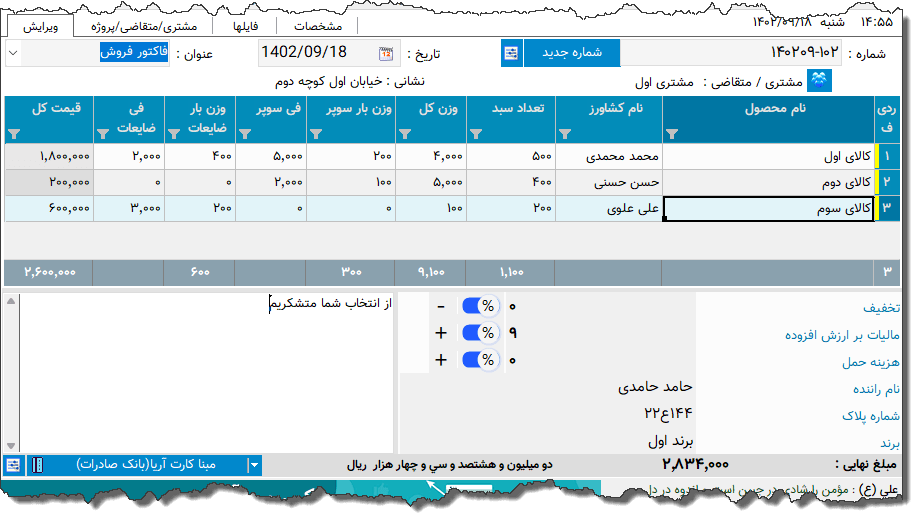Toggle percent switch for هزینه حمل
911x513 pixels.
pyautogui.click(x=480, y=360)
